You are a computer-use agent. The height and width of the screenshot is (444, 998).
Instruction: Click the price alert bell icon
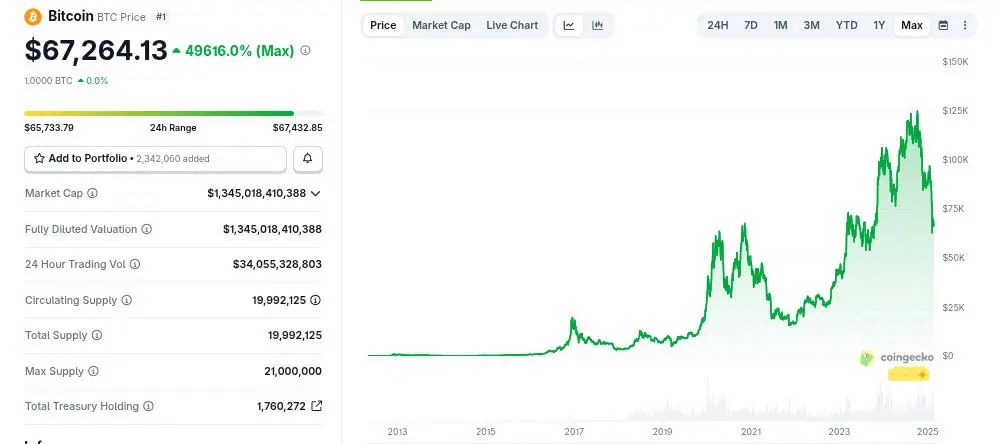pyautogui.click(x=308, y=158)
